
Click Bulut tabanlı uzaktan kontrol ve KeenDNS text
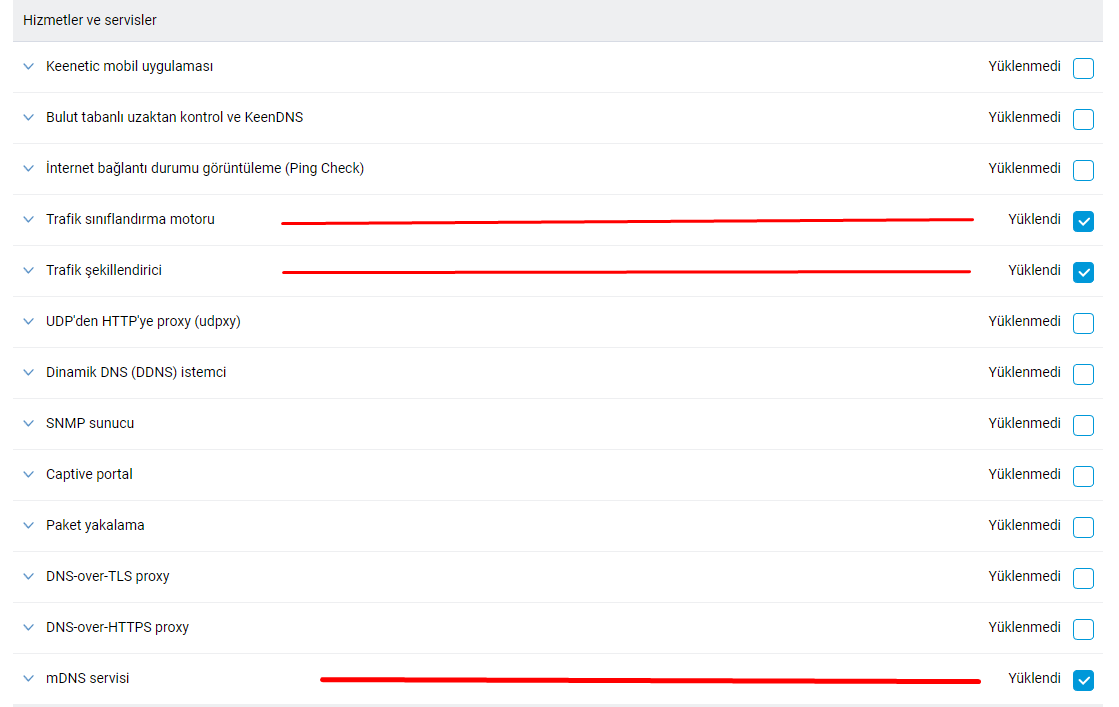pyautogui.click(x=174, y=117)
